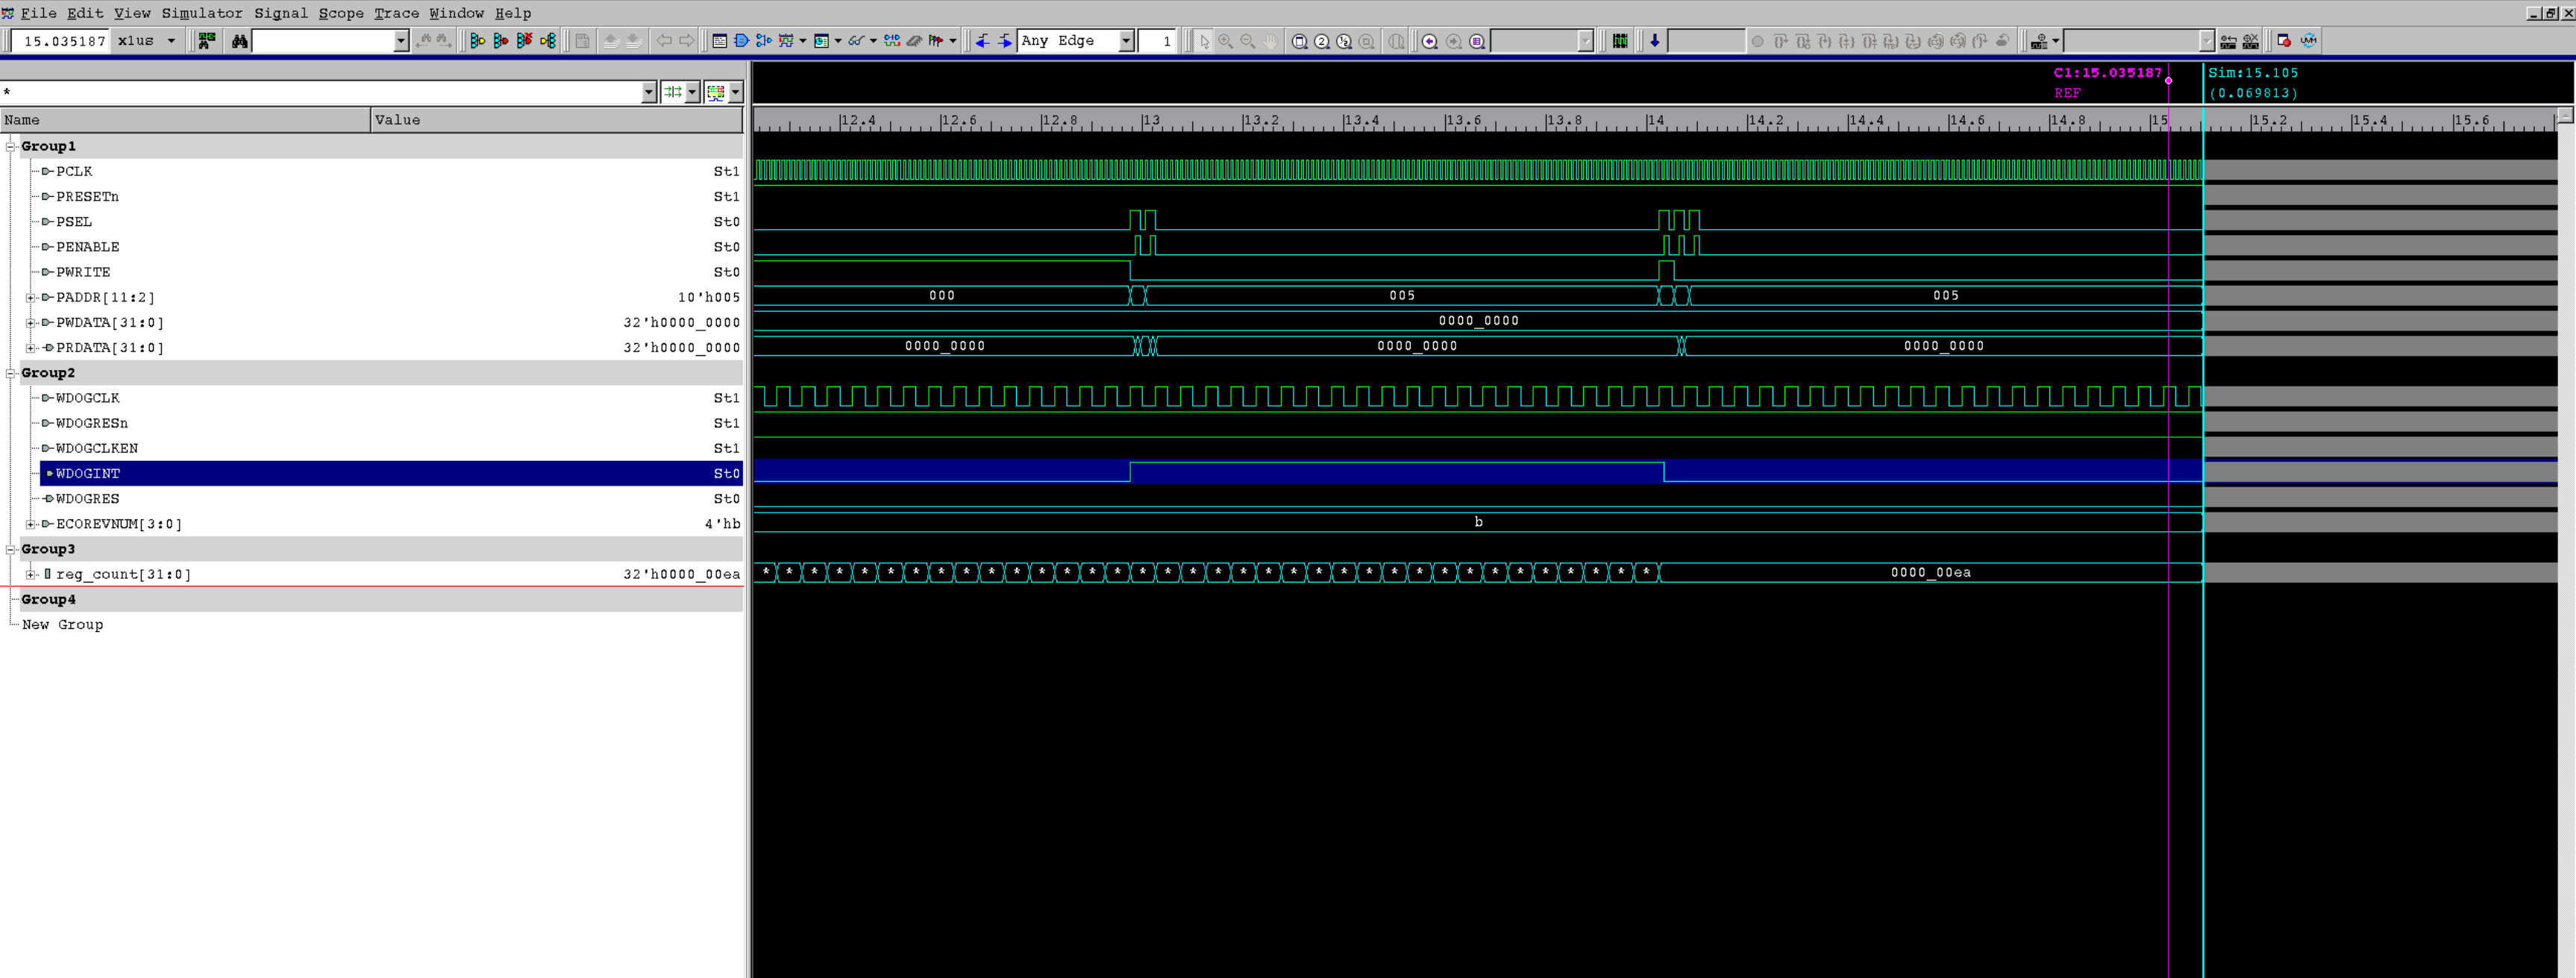Click the search previous edge arrow
Screen dimensions: 2576x978
pyautogui.click(x=982, y=41)
